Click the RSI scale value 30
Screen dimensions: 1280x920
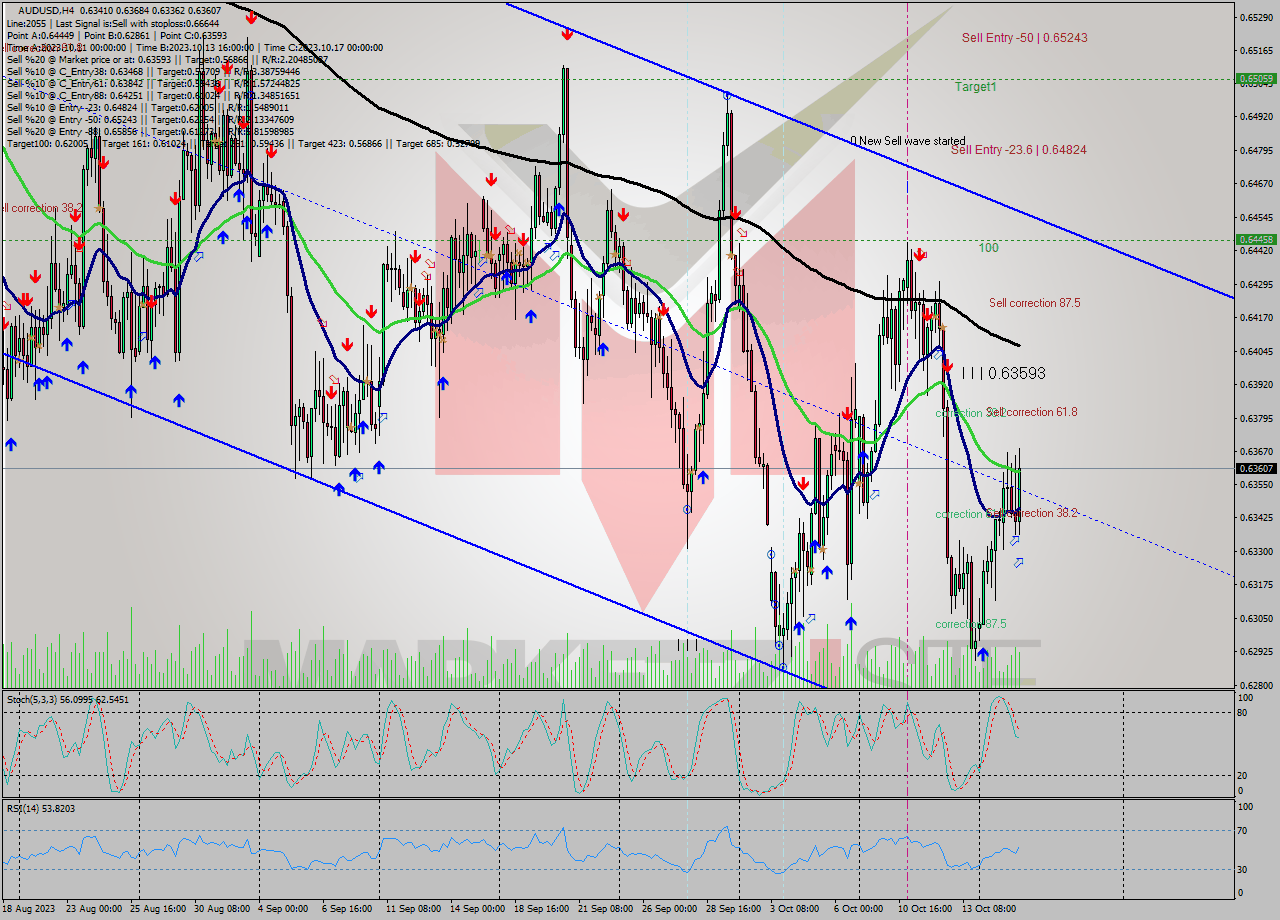coord(1241,868)
